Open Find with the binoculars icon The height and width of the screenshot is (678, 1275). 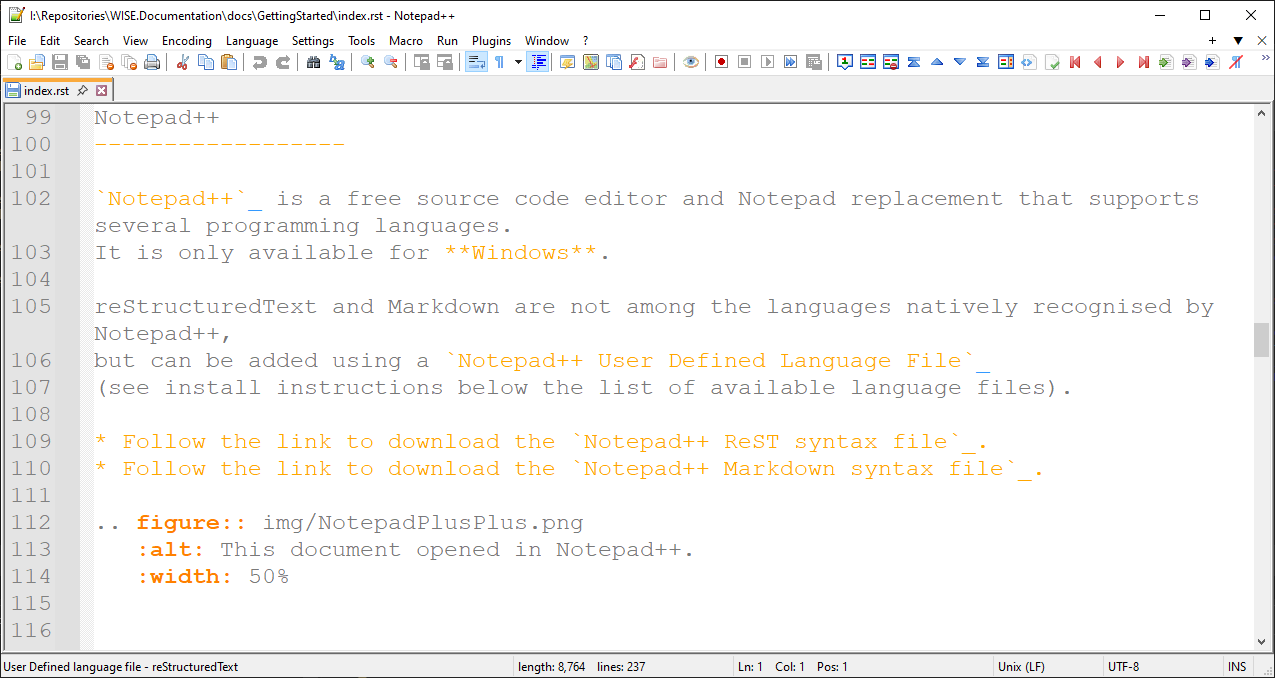tap(313, 62)
